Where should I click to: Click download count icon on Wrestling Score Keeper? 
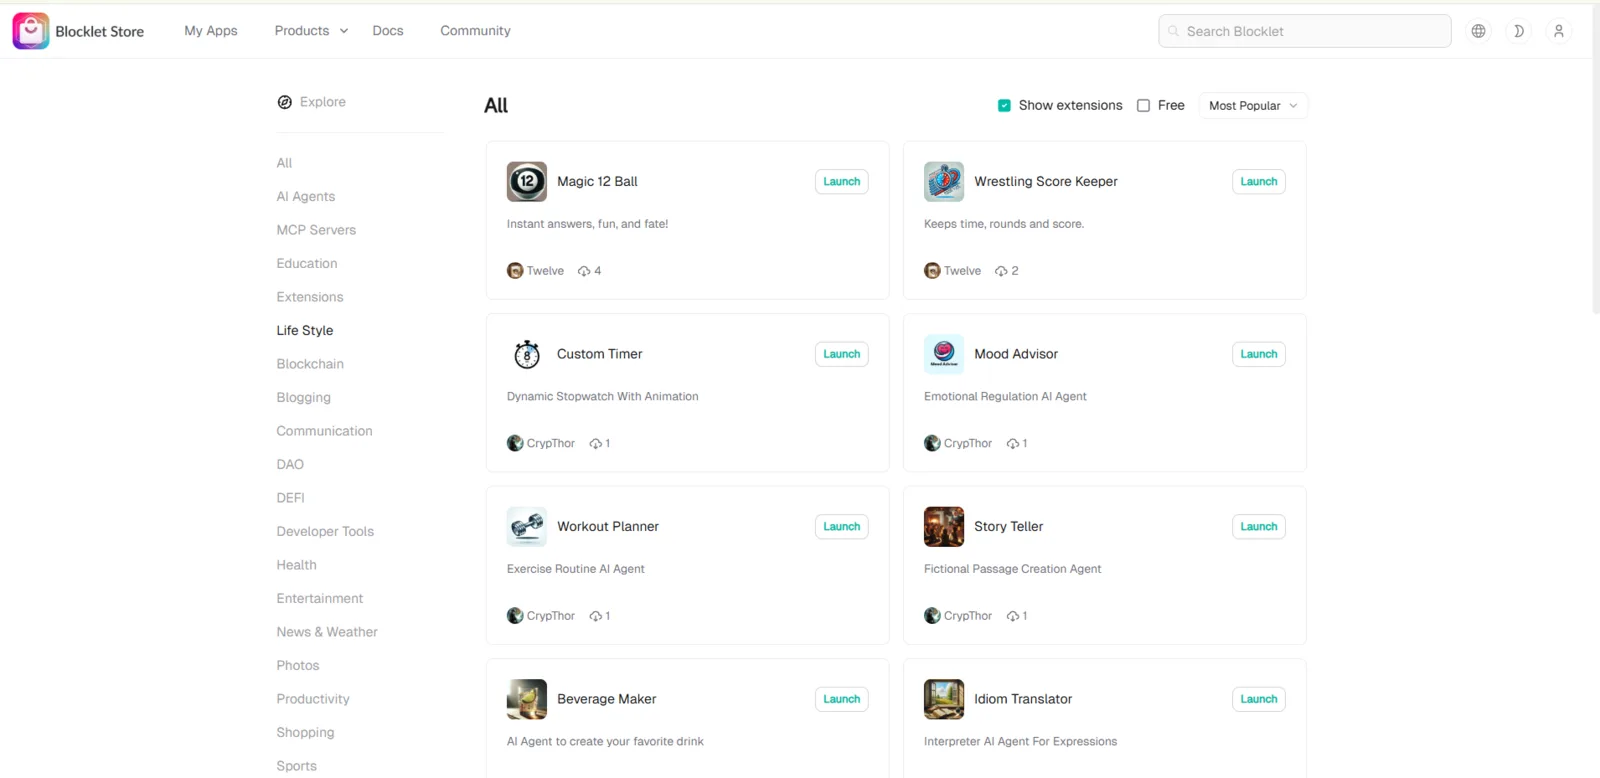tap(1001, 271)
